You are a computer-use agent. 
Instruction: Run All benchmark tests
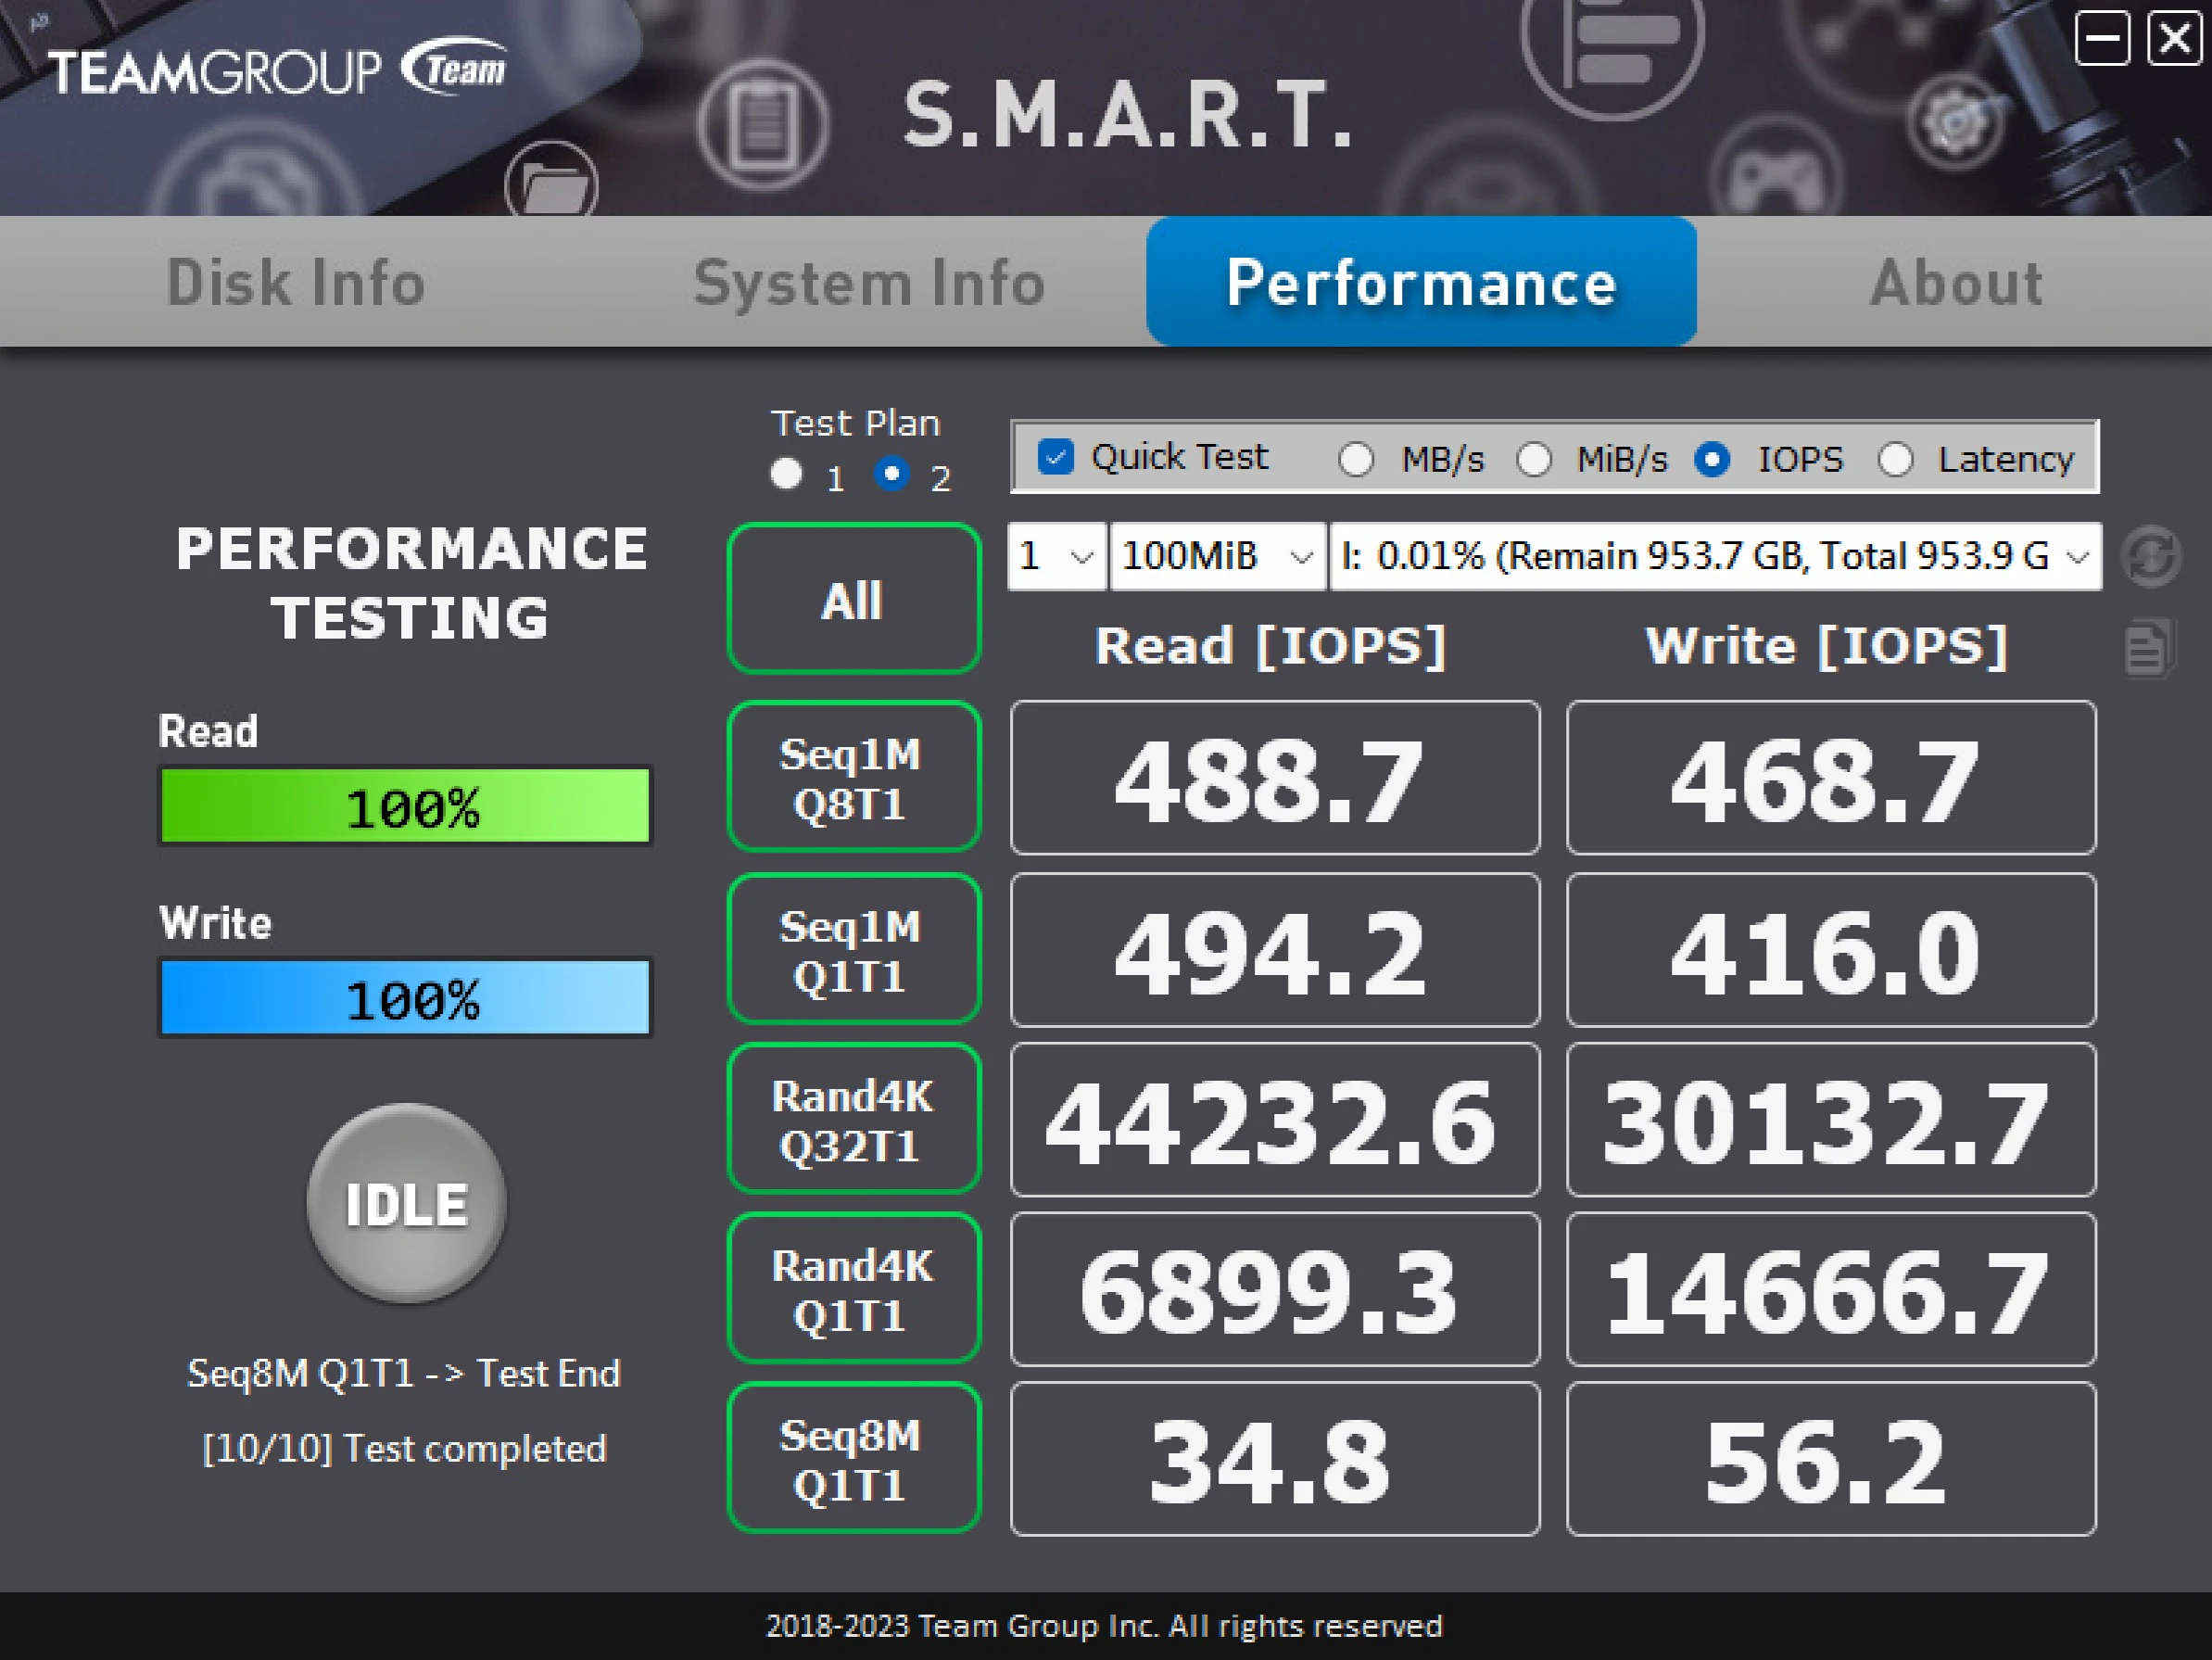click(x=853, y=599)
